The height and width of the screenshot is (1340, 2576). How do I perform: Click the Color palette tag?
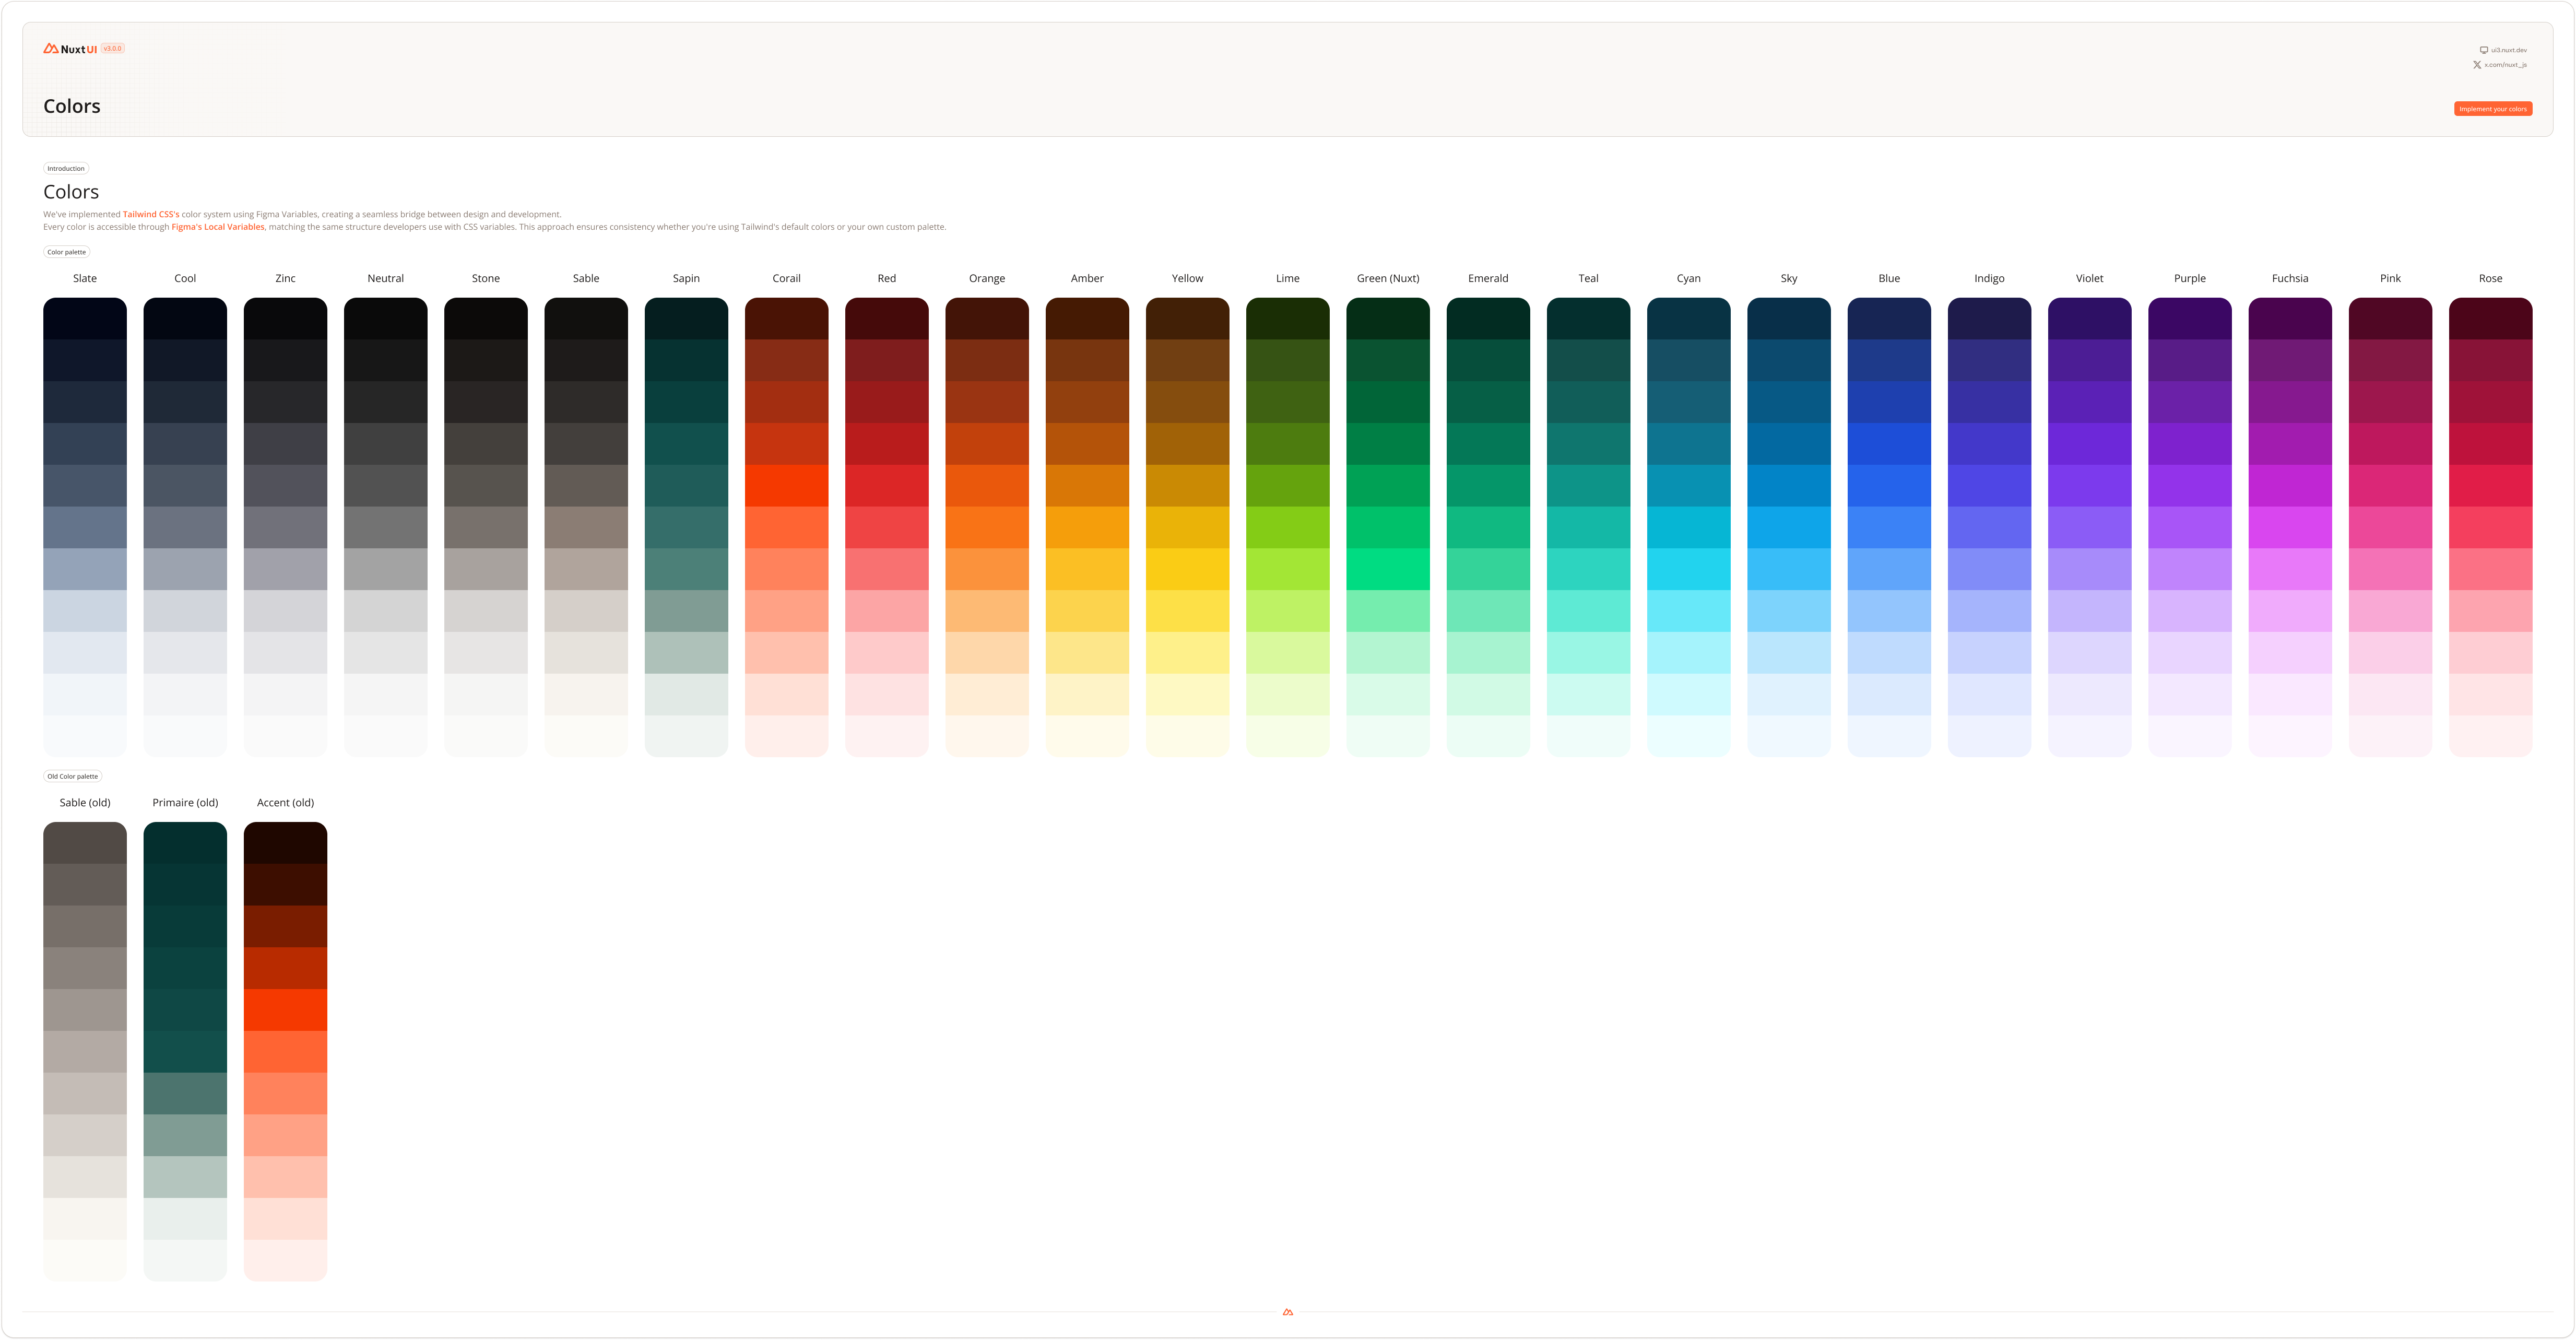point(67,252)
